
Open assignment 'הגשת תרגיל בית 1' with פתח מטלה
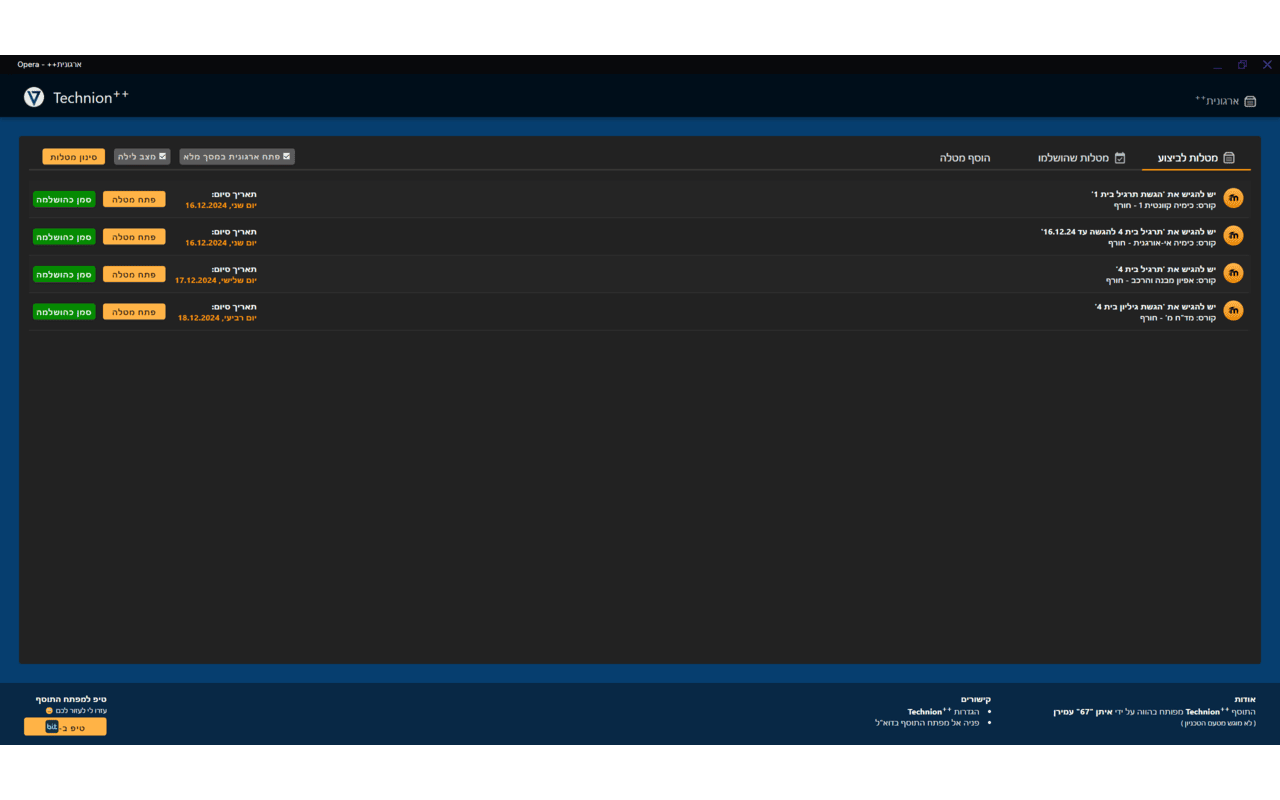[134, 199]
